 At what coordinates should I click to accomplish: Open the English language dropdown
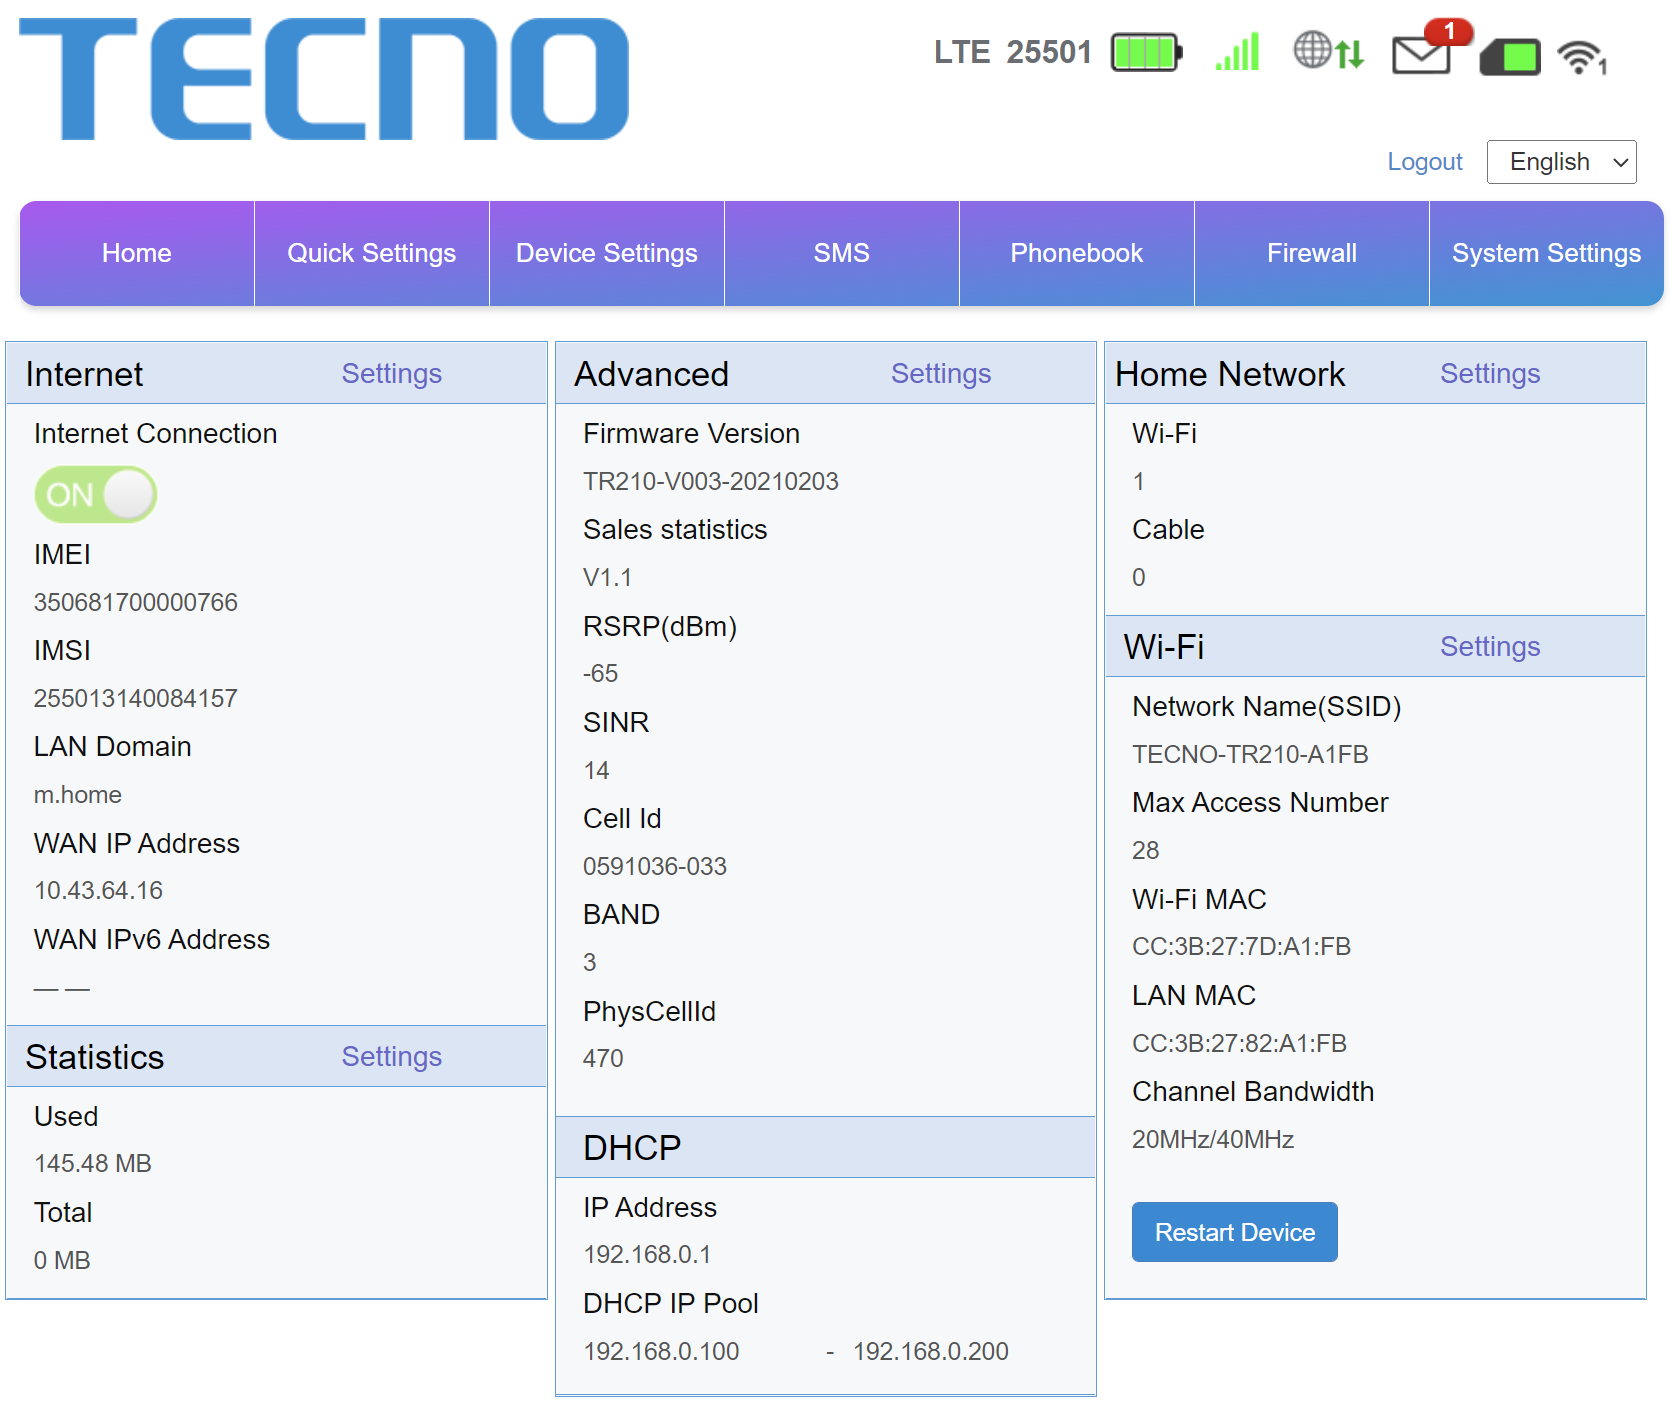(x=1561, y=162)
